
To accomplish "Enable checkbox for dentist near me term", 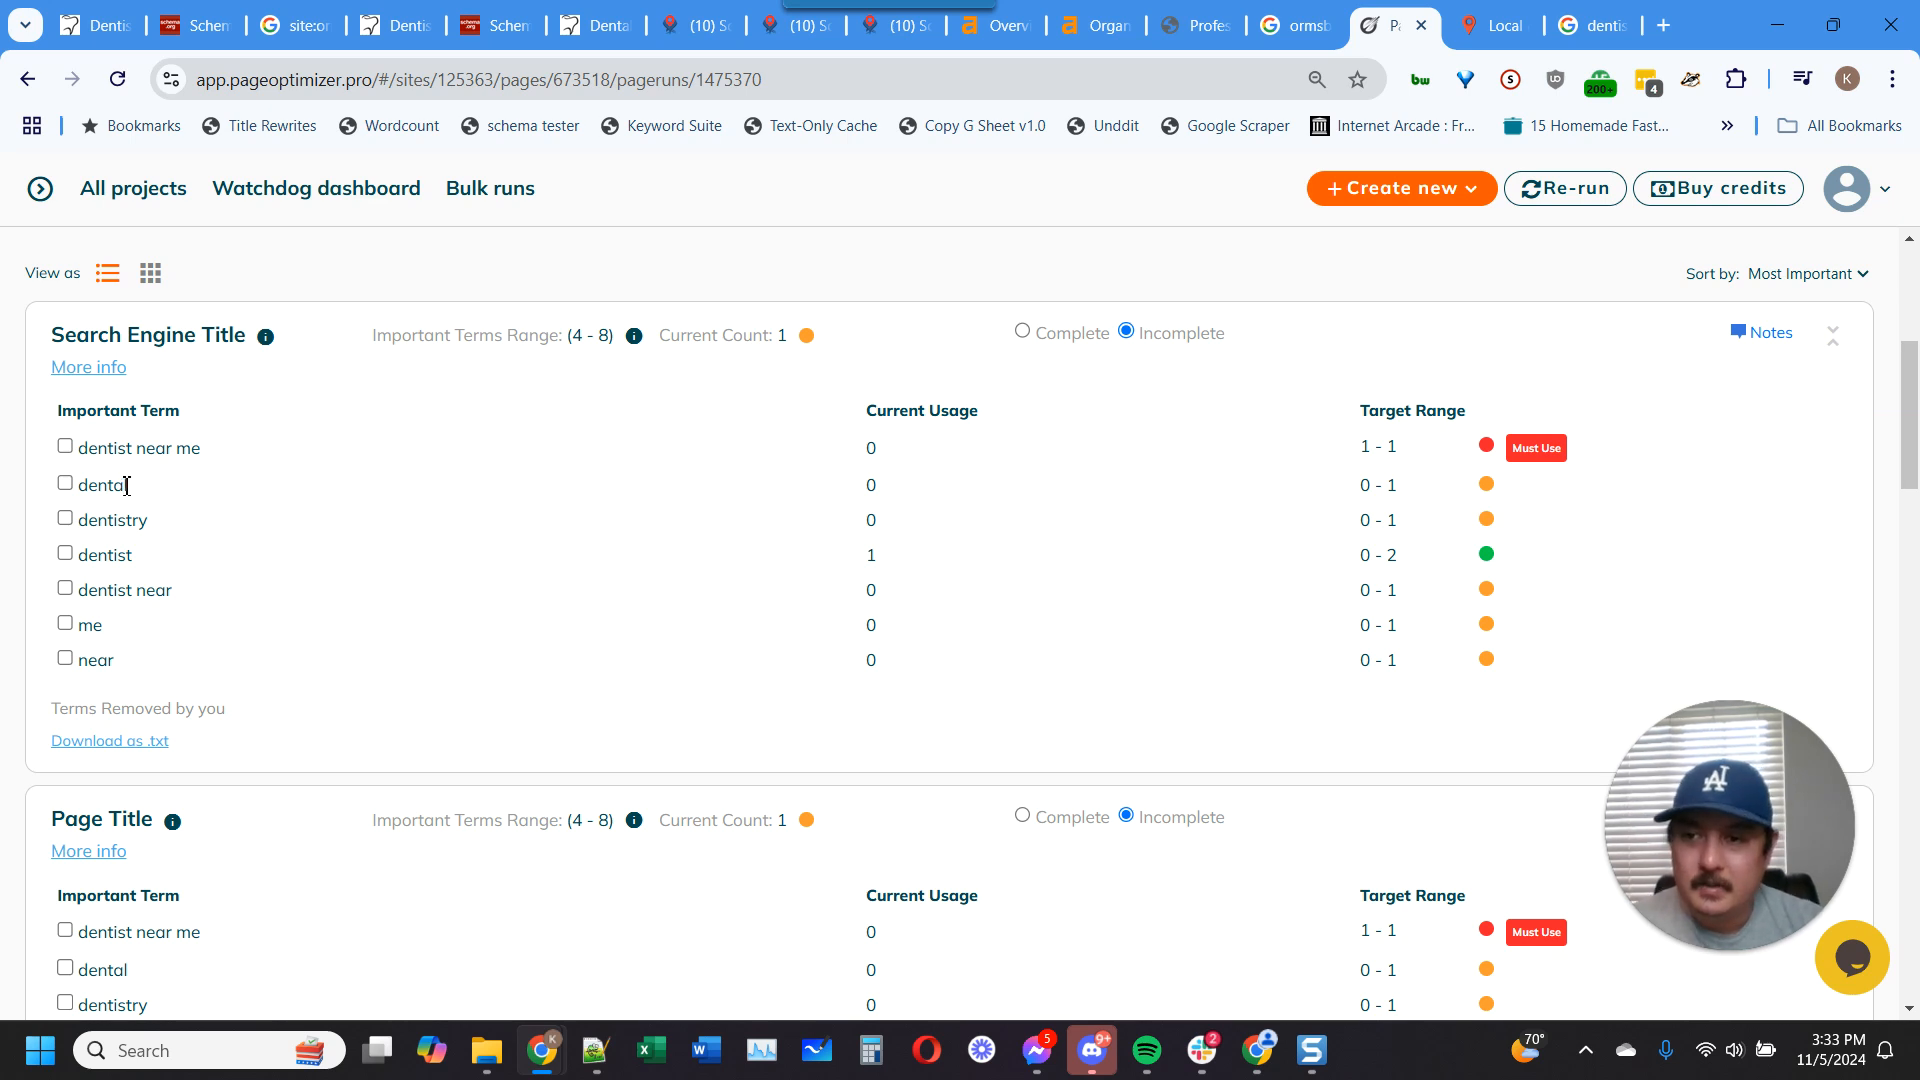I will point(65,446).
